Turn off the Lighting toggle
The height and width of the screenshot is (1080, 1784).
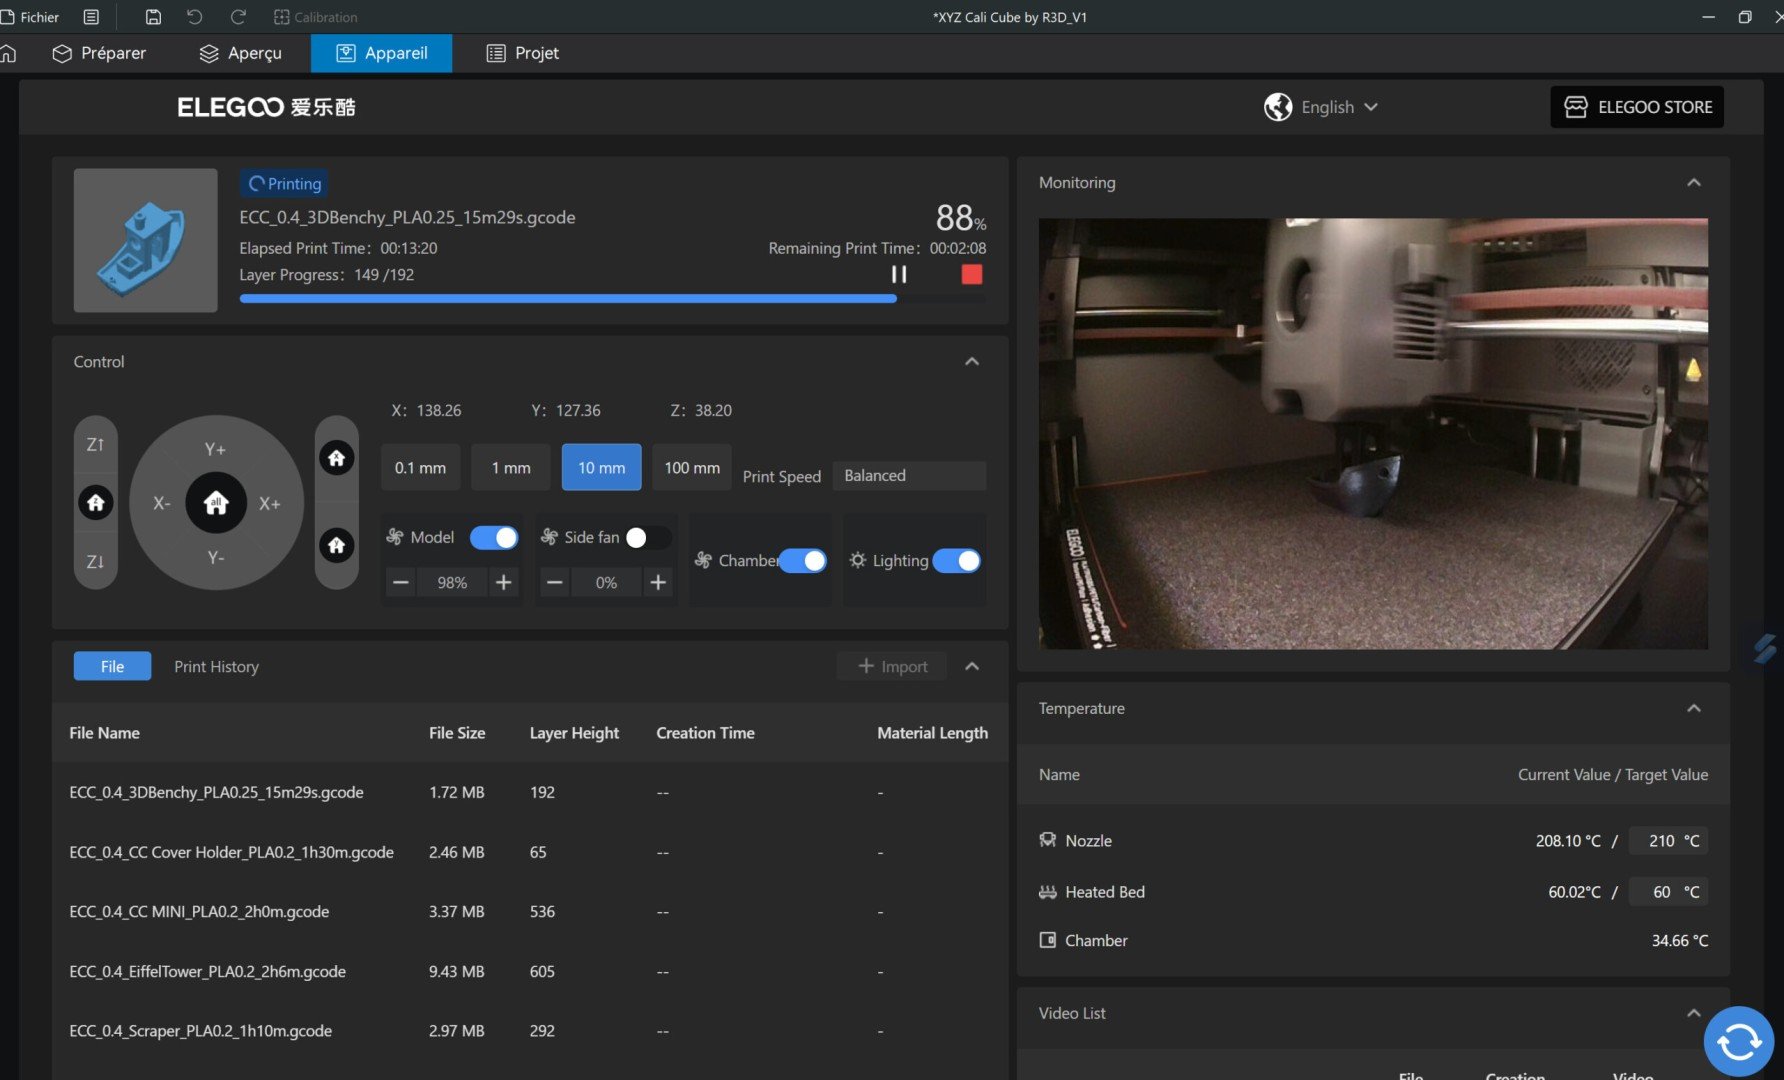(956, 561)
